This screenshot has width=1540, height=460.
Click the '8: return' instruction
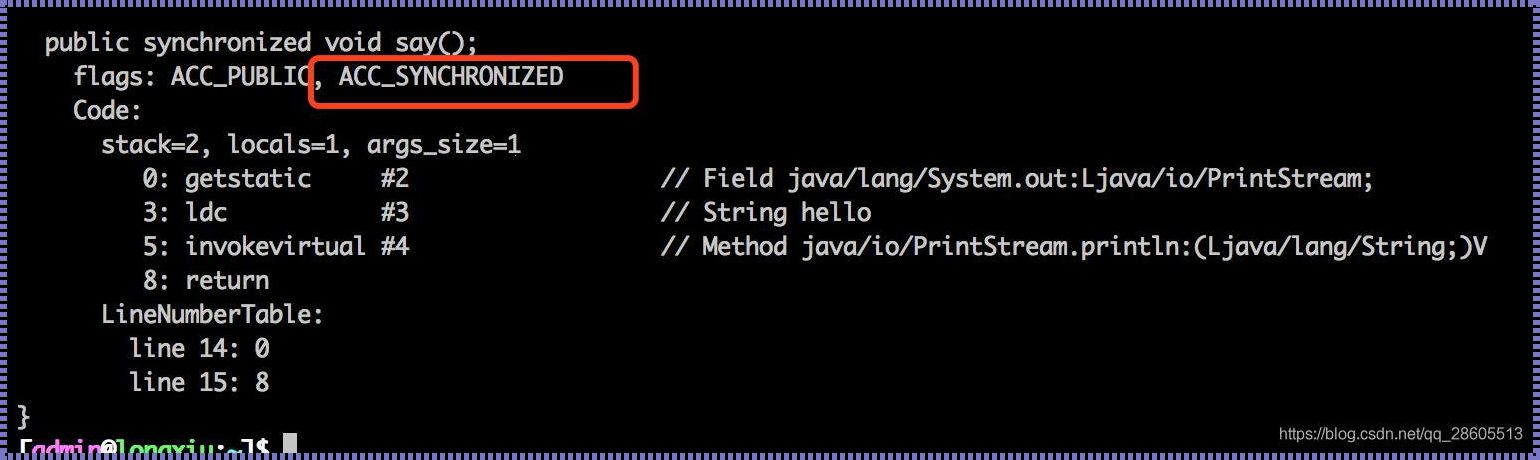(206, 280)
